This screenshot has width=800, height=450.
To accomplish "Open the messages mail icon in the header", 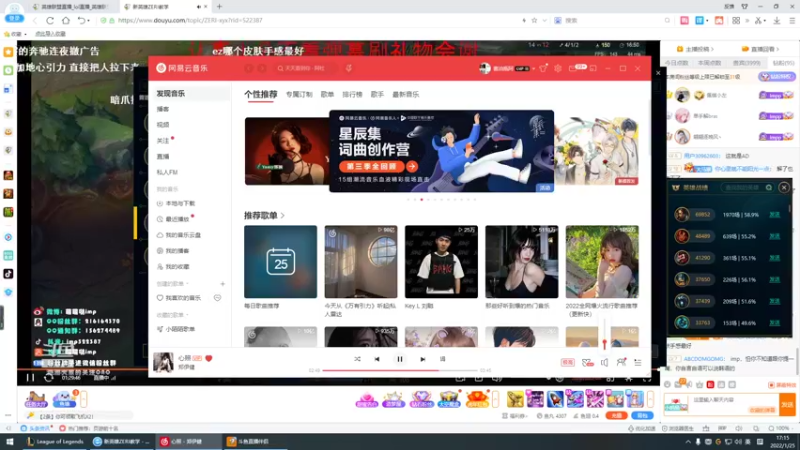I will 573,68.
